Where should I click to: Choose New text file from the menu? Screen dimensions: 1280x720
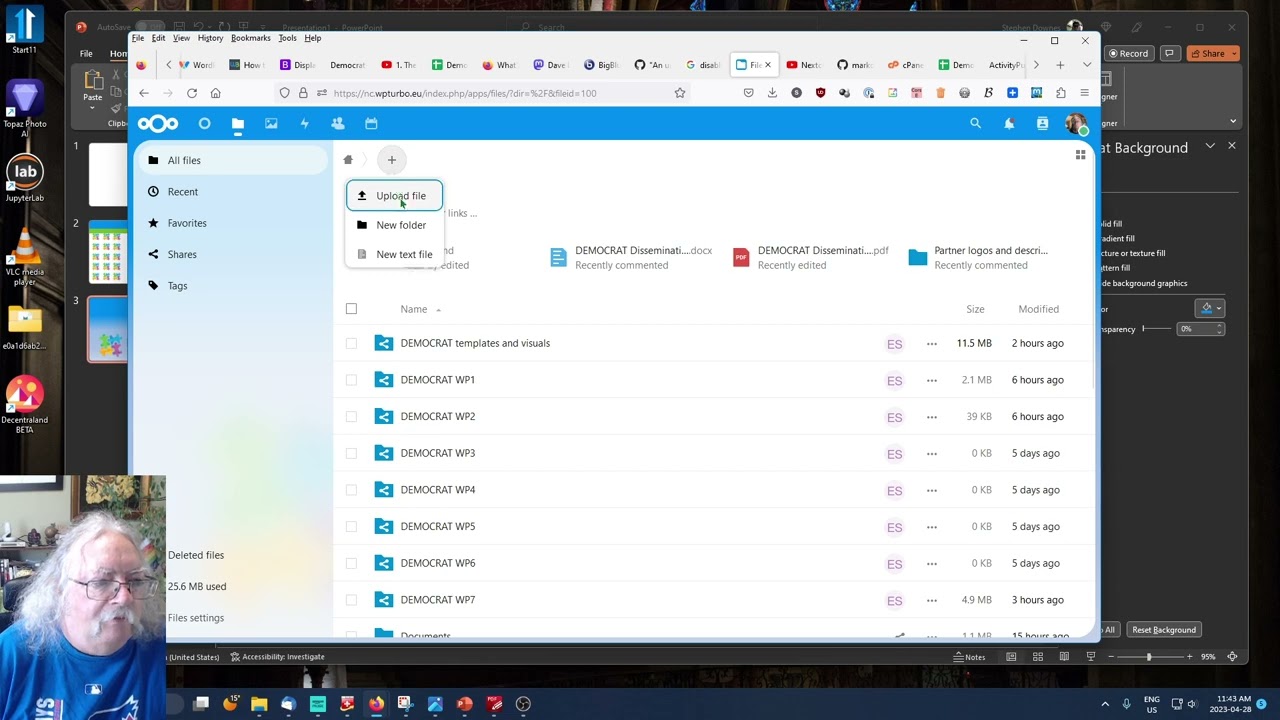click(394, 254)
